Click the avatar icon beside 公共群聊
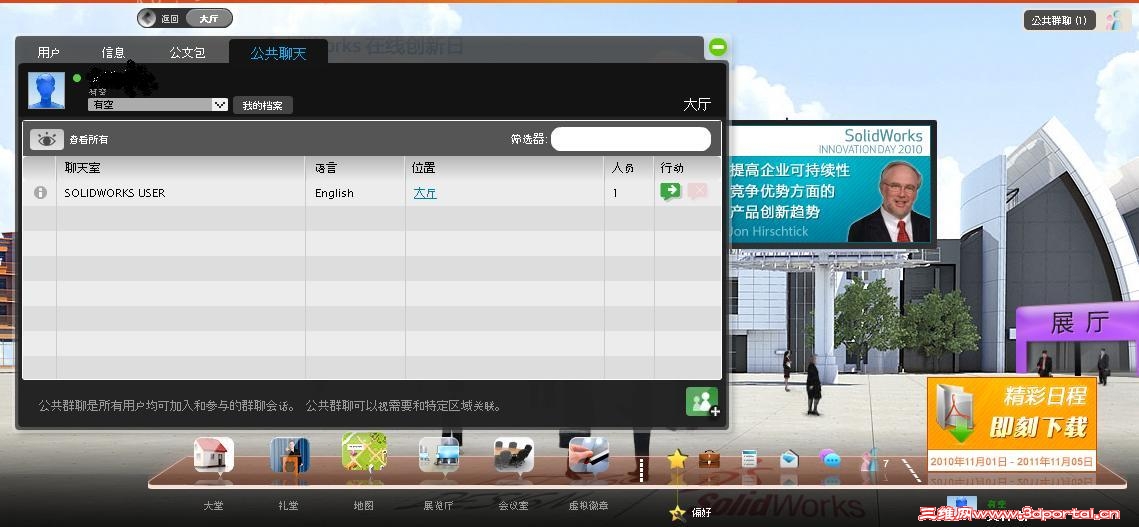This screenshot has width=1139, height=527. coord(1113,20)
